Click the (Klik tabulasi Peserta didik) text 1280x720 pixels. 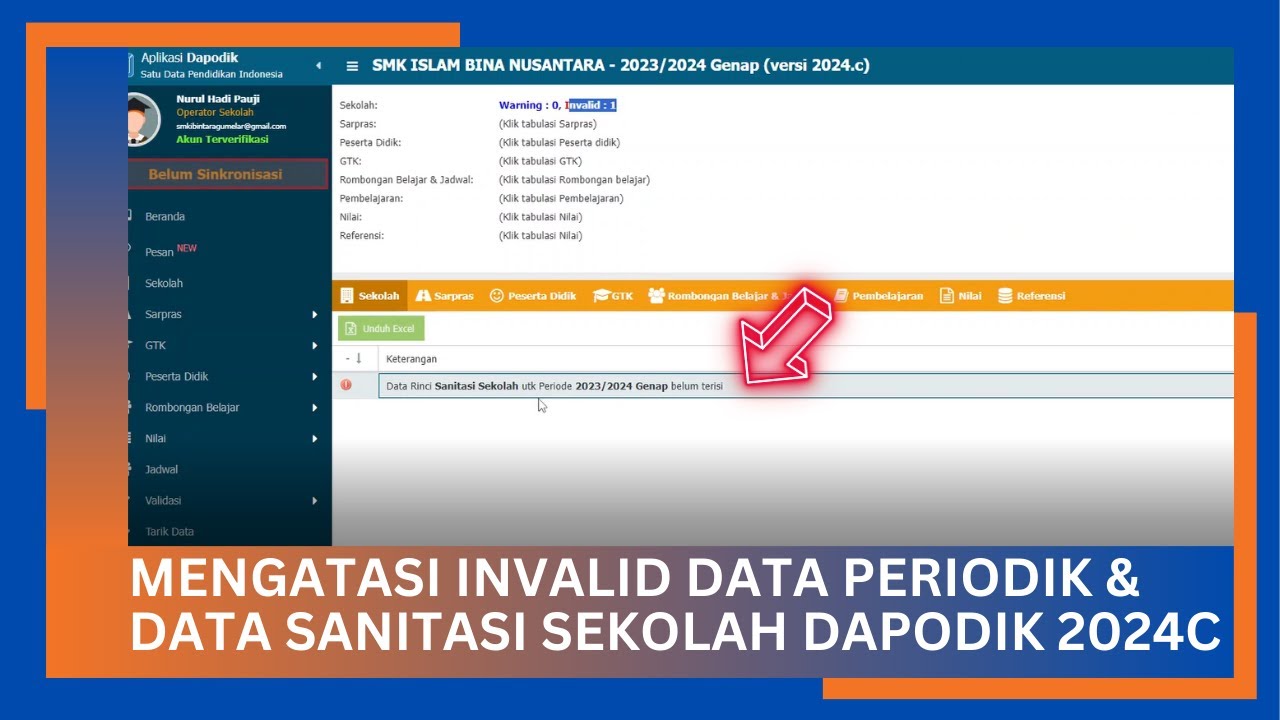559,142
